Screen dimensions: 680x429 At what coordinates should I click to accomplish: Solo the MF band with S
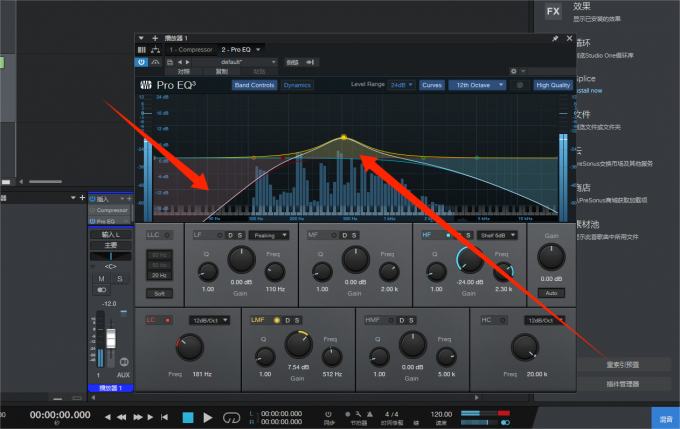pyautogui.click(x=354, y=235)
